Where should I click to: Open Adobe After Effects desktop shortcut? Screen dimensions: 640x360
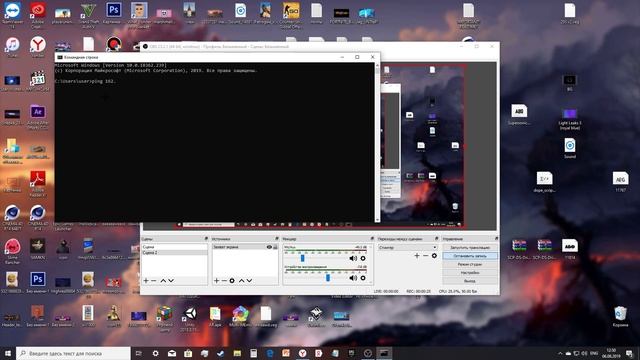coord(38,116)
